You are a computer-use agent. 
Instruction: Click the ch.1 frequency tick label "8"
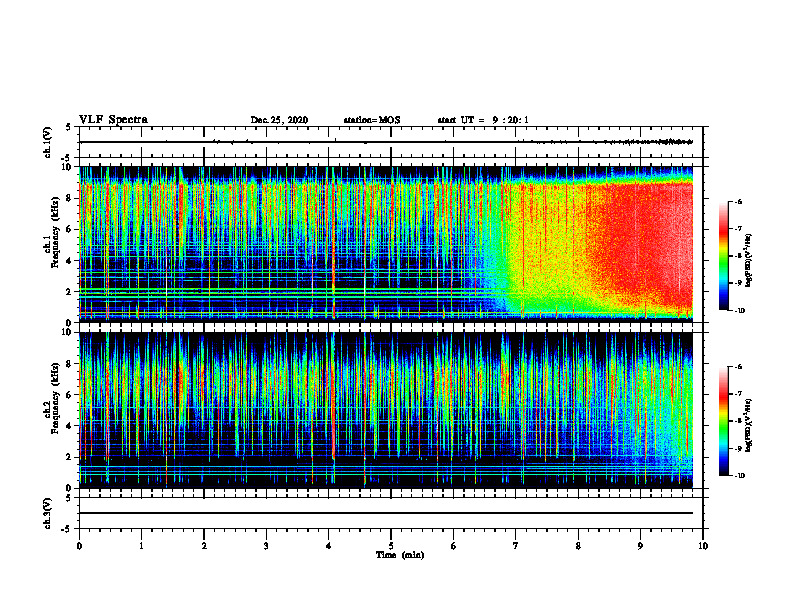[70, 198]
